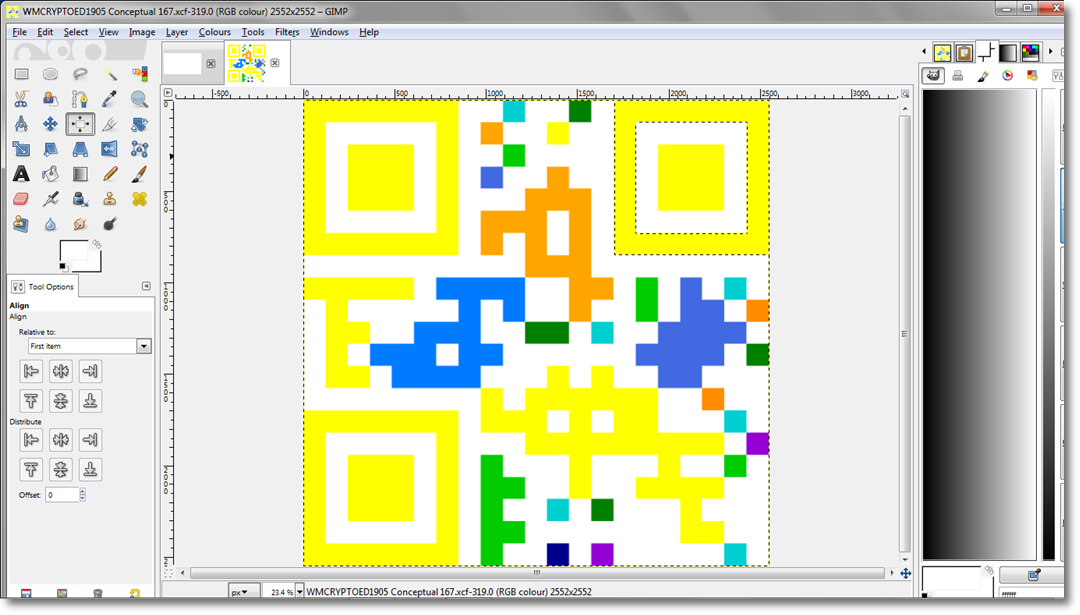
Task: Open the Tool Options tab configuration menu
Action: (x=146, y=286)
